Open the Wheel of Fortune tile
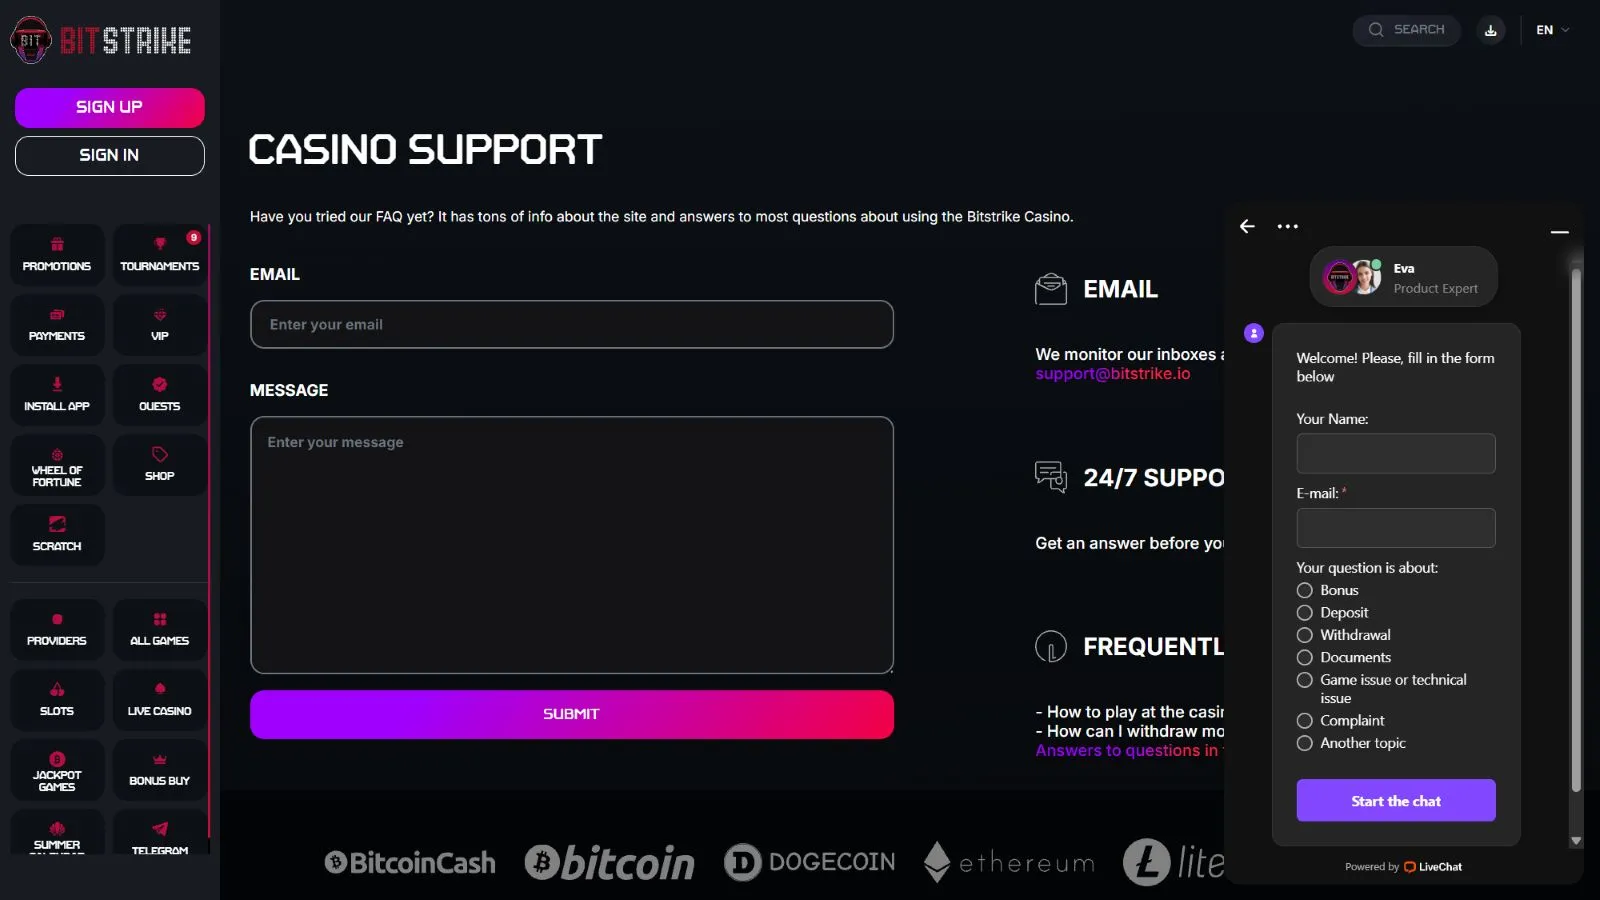The image size is (1600, 900). 57,466
